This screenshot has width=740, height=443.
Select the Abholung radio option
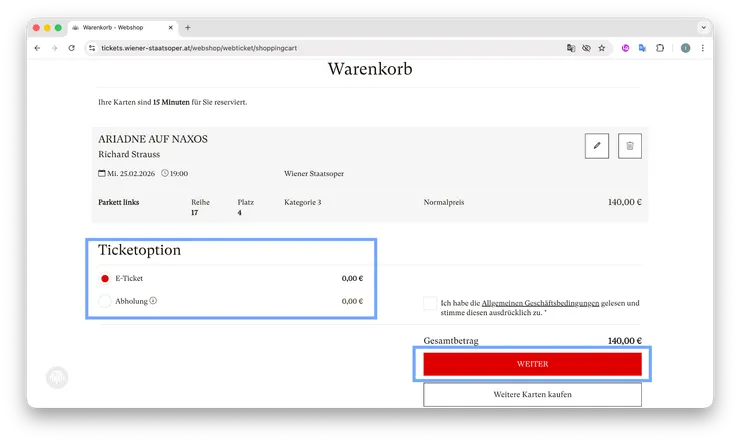click(x=105, y=301)
